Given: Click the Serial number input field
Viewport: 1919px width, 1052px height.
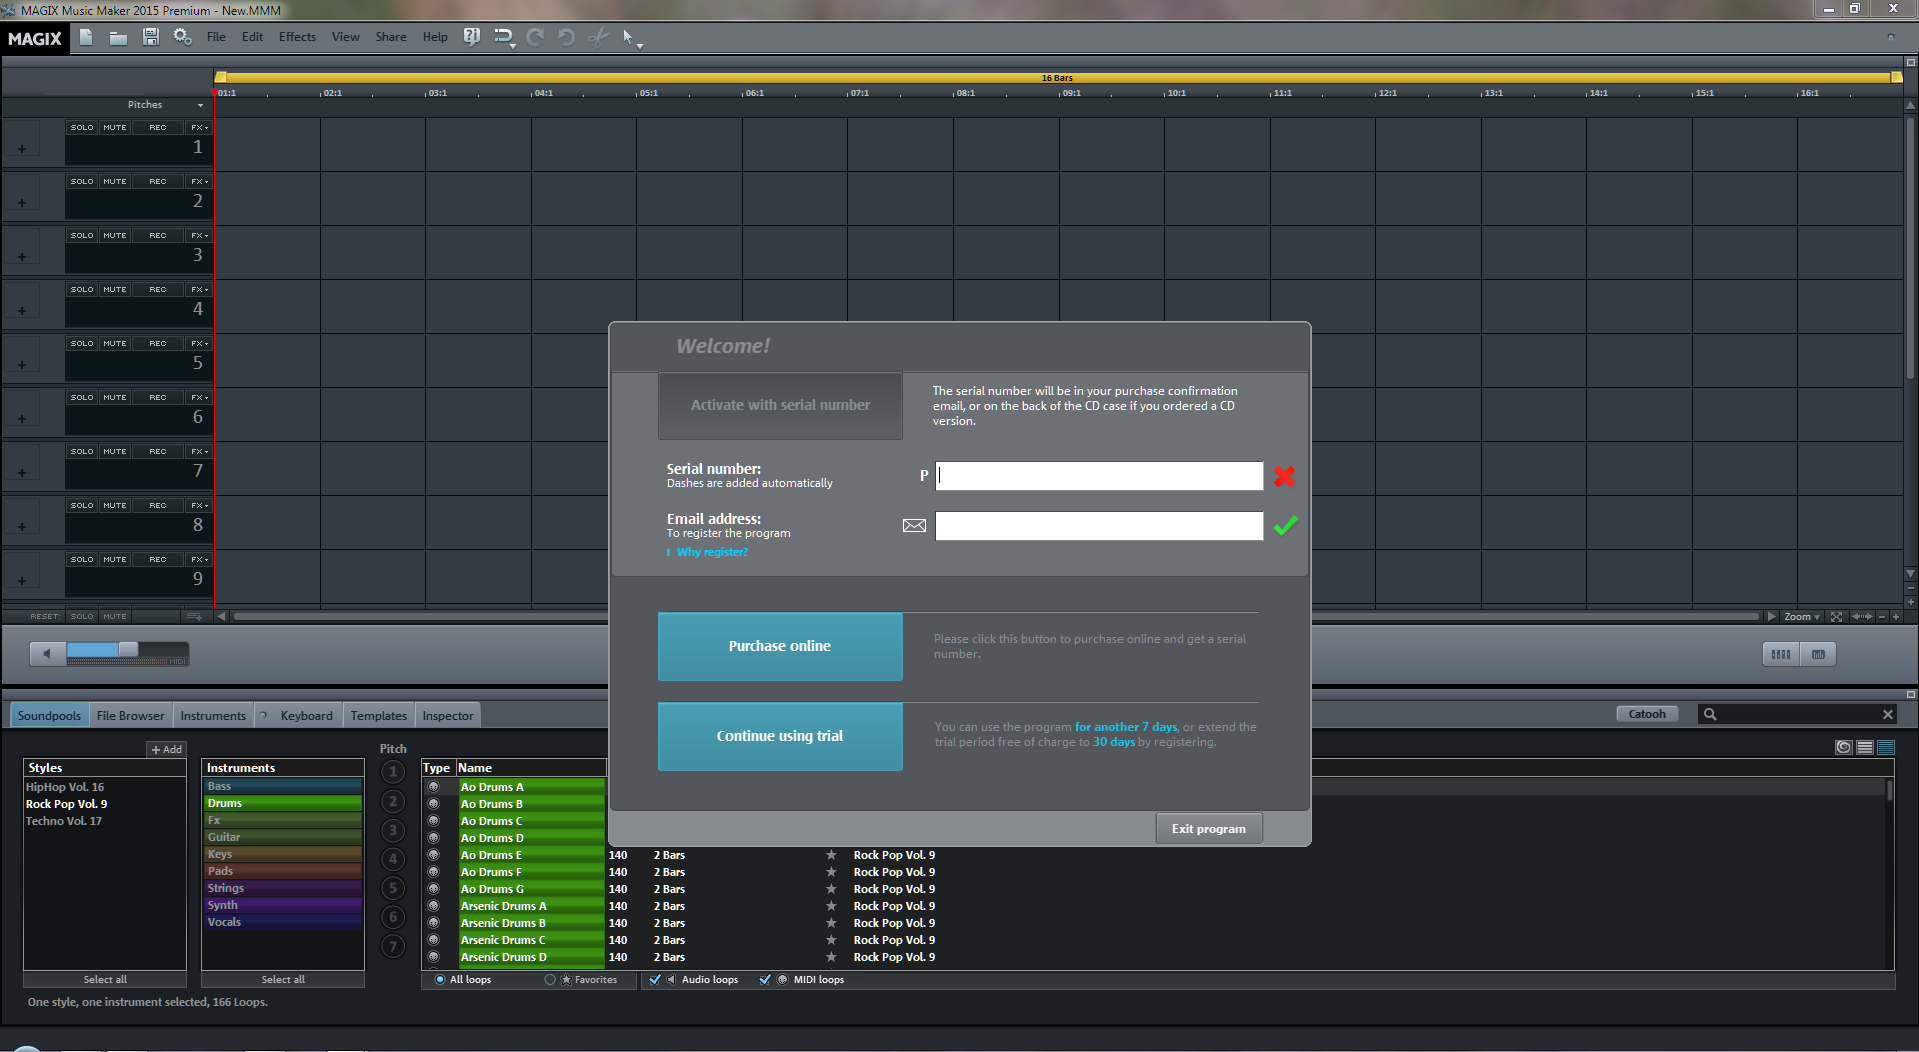Looking at the screenshot, I should coord(1099,476).
